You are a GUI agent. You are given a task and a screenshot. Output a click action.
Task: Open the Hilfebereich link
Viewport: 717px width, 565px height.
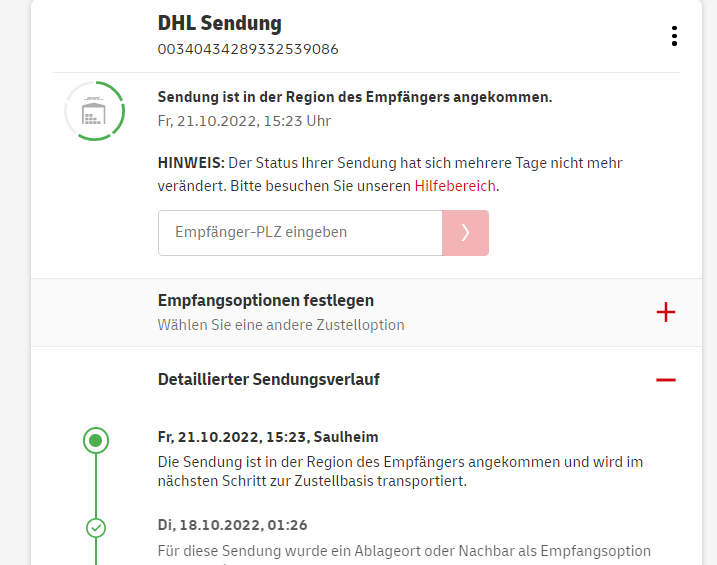455,186
